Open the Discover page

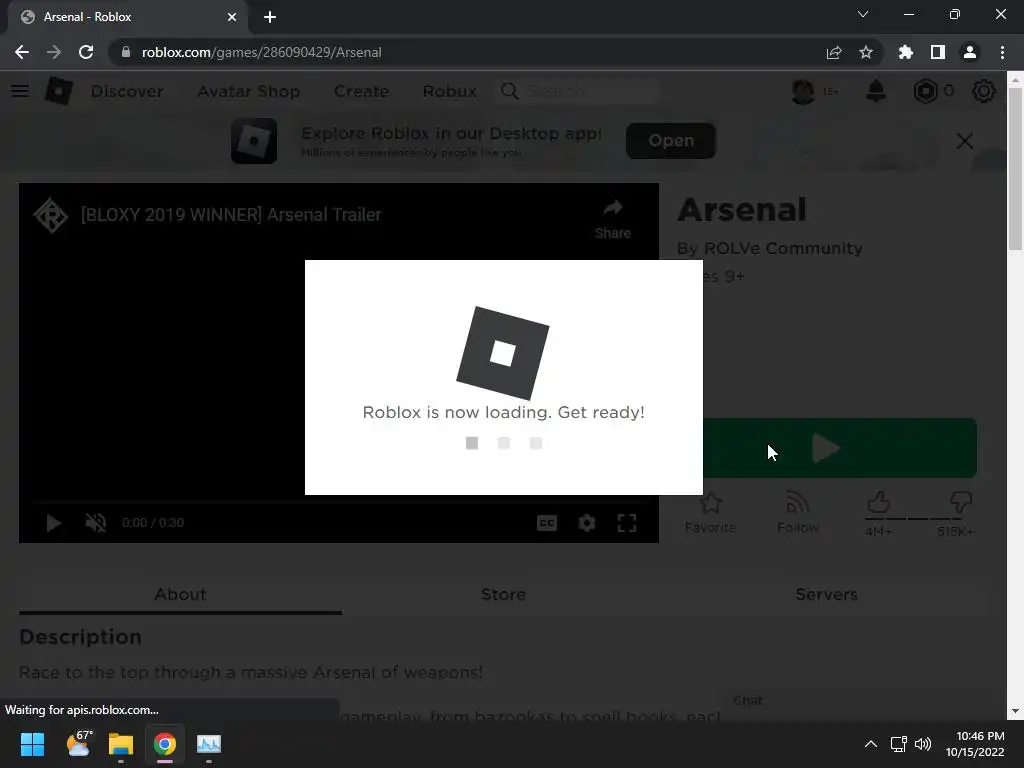[127, 91]
